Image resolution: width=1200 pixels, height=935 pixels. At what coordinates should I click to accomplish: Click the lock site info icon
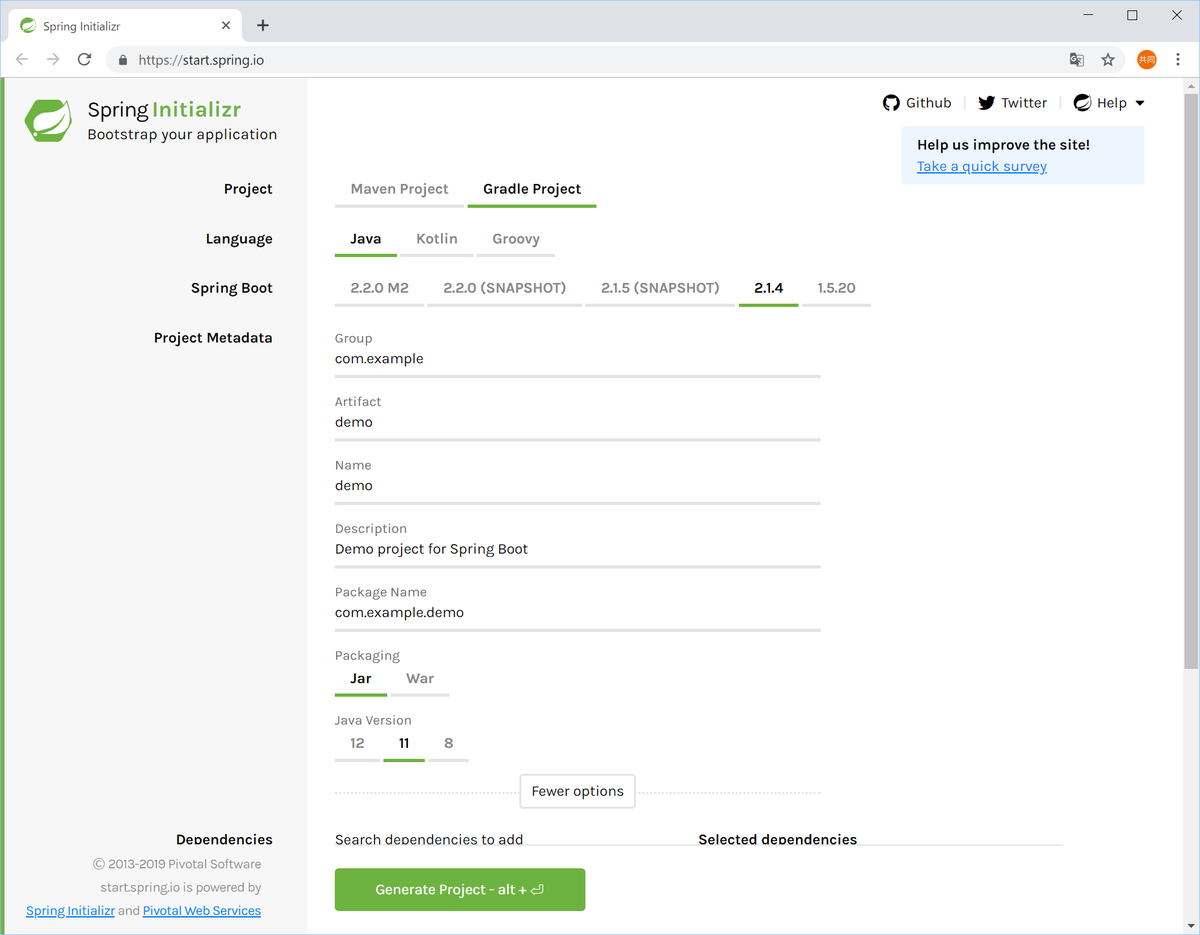pos(123,59)
